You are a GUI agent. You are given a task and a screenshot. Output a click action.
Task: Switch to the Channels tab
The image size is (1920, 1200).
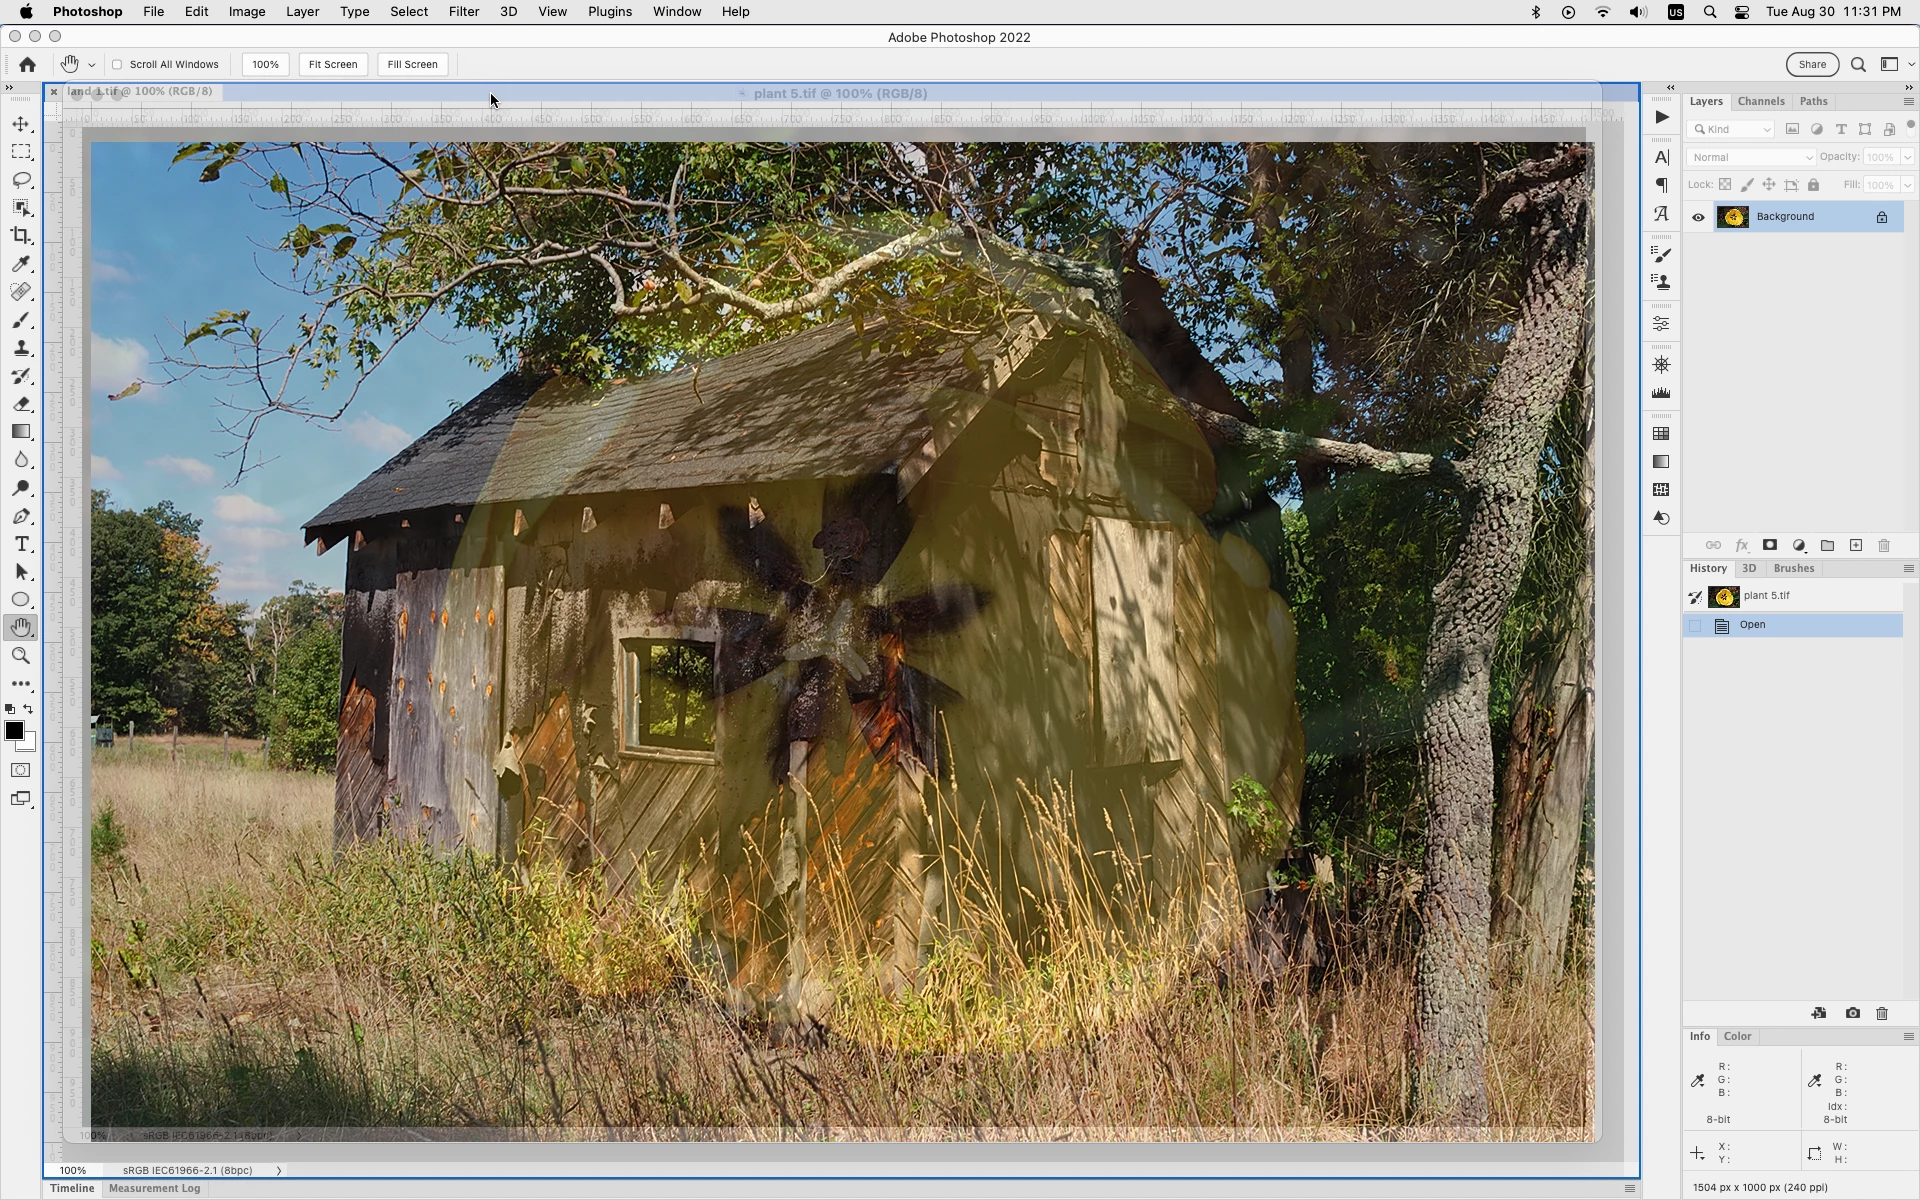point(1760,101)
